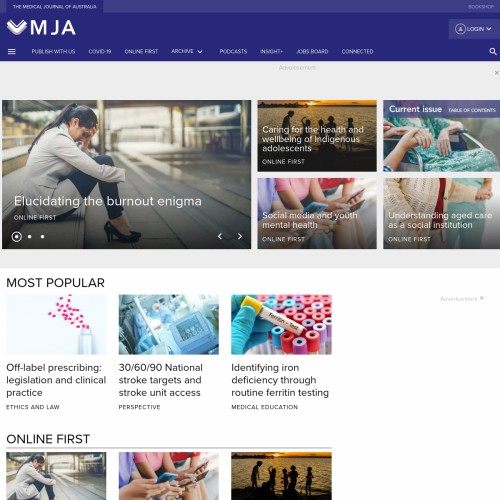Viewport: 500px width, 500px height.
Task: Open Table of Contents link
Action: pos(472,110)
